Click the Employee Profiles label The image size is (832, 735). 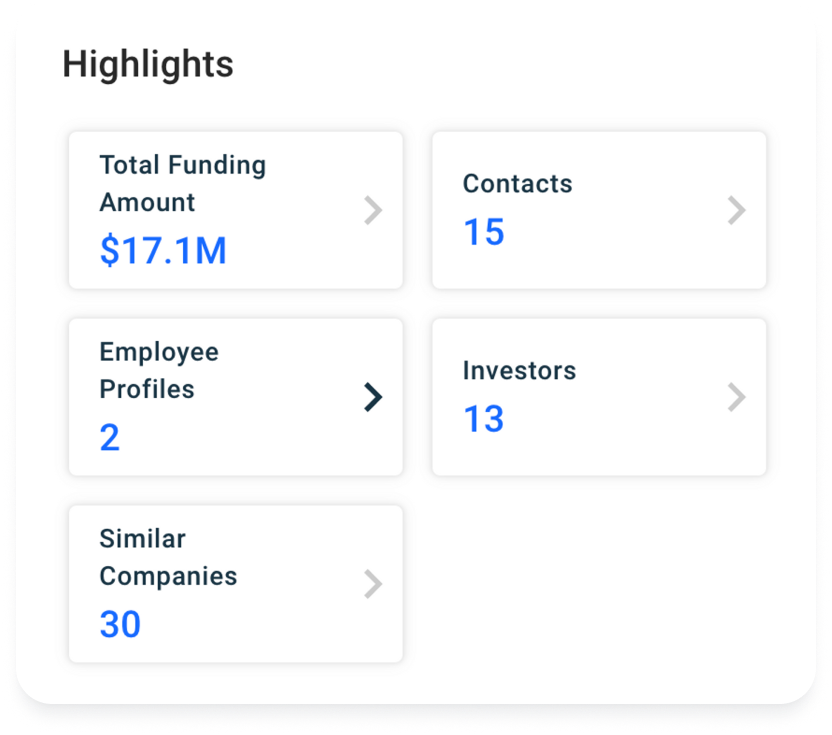pyautogui.click(x=159, y=370)
